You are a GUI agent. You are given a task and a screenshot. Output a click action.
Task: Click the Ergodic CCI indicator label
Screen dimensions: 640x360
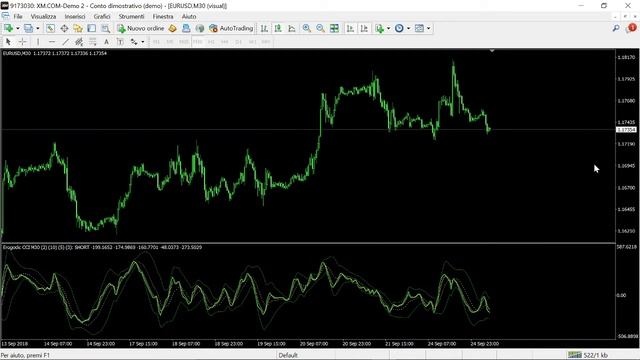click(102, 247)
